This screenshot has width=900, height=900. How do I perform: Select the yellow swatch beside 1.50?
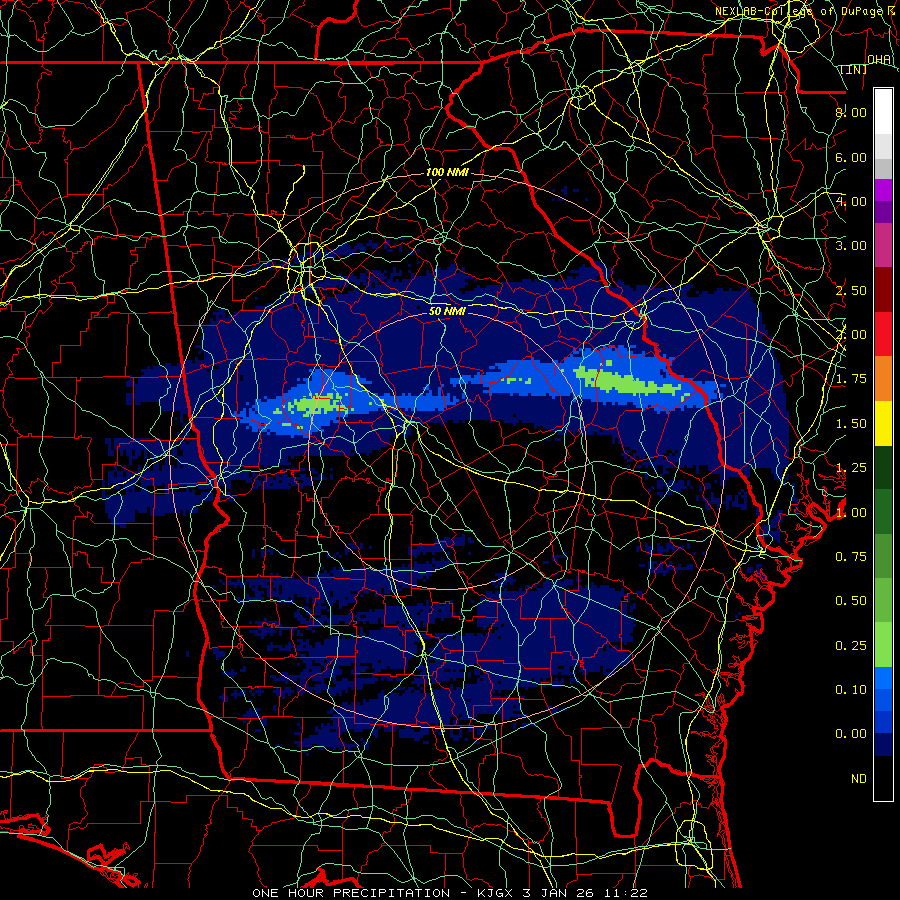[x=883, y=423]
